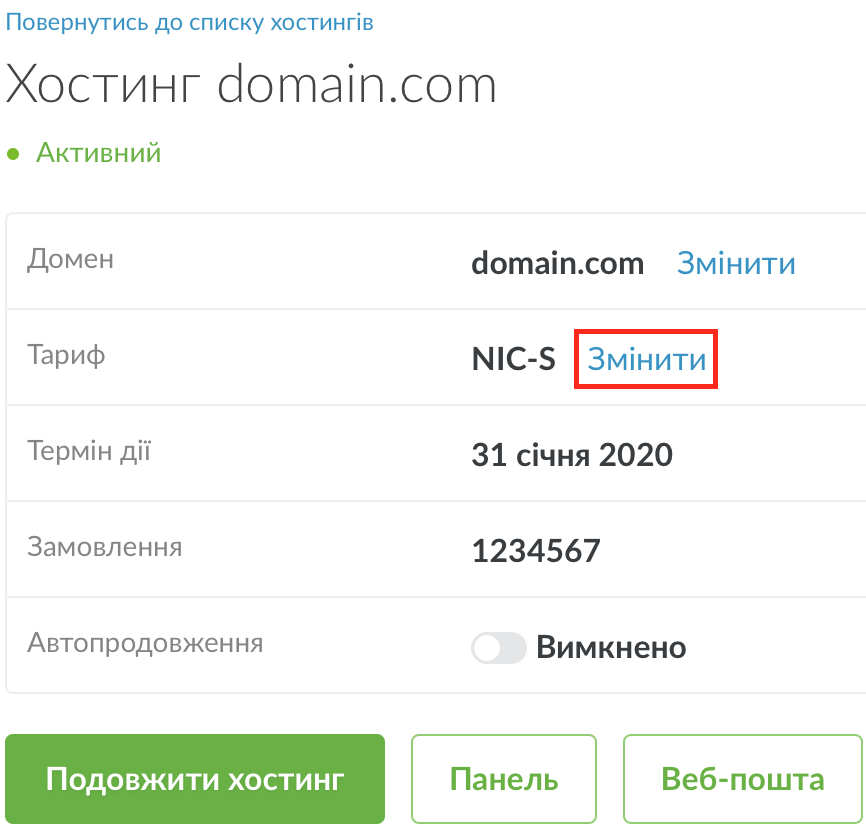Image resolution: width=866 pixels, height=838 pixels.
Task: Click the NIC-S tariff name
Action: 513,360
